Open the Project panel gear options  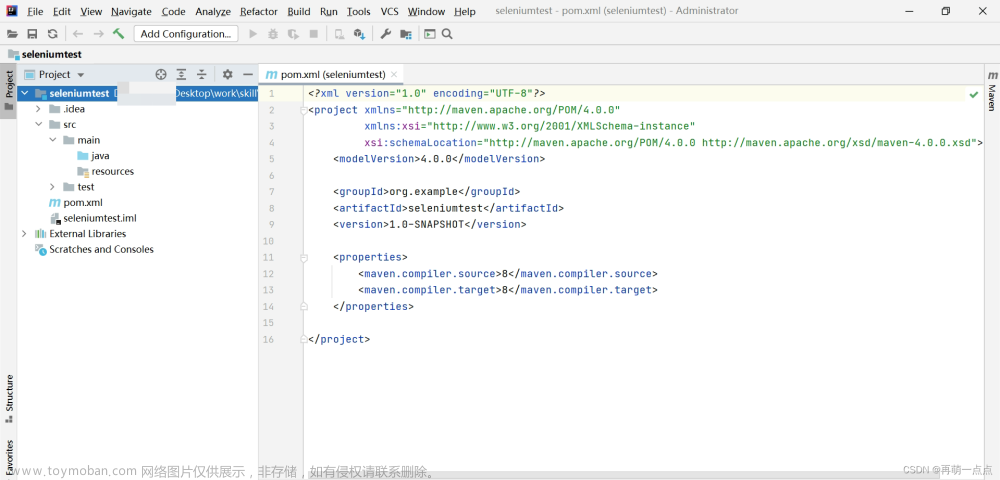pos(227,74)
